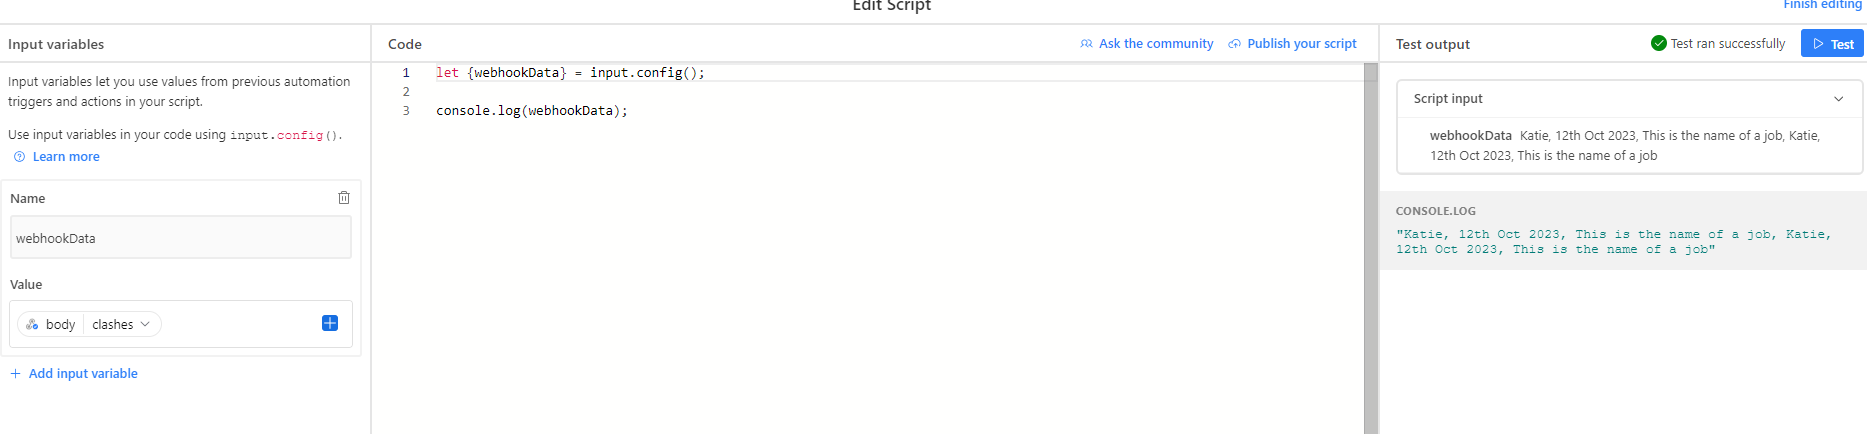Click the Test ran successfully status text
This screenshot has width=1867, height=434.
(1728, 44)
